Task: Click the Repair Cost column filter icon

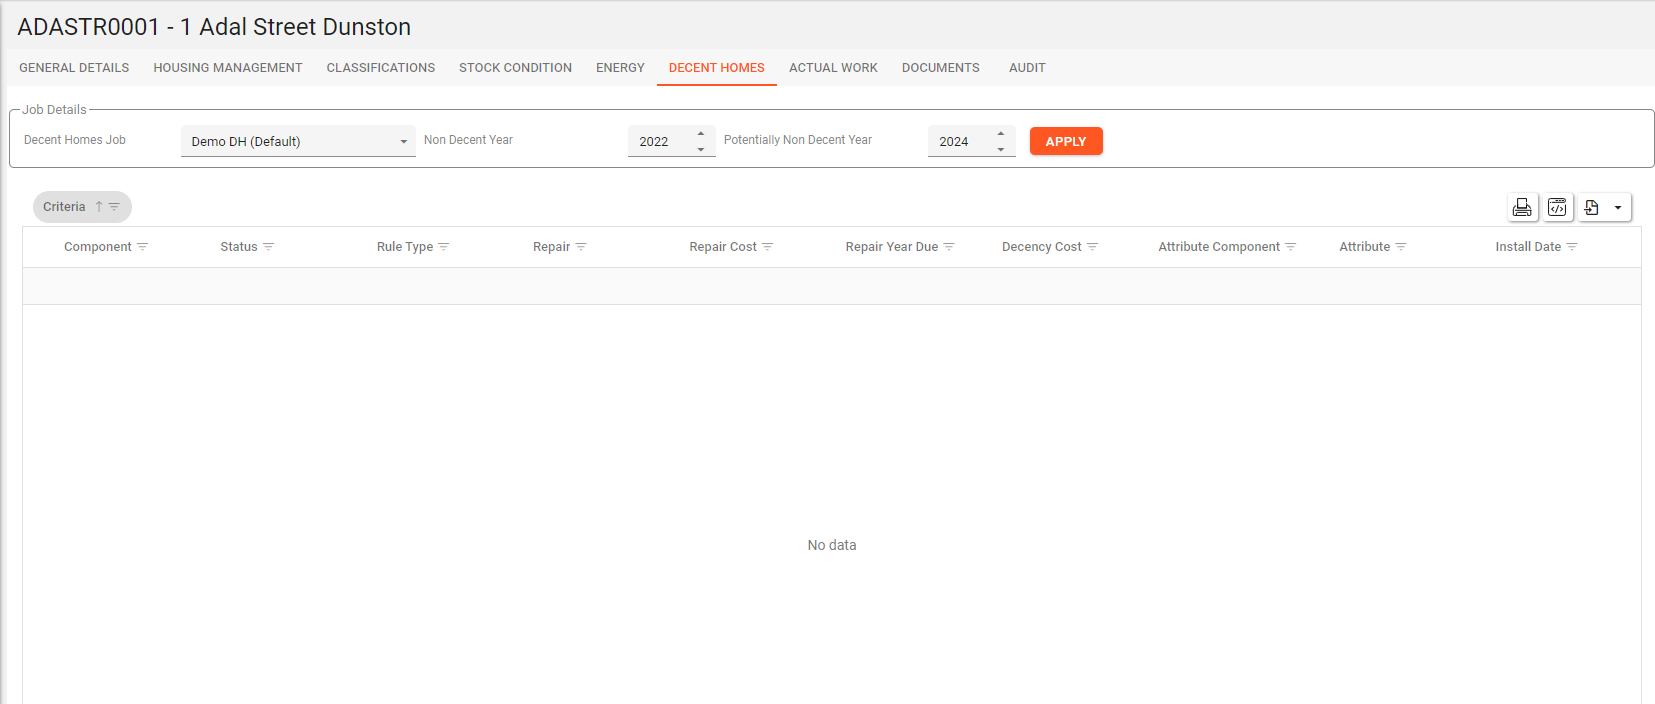Action: coord(768,247)
